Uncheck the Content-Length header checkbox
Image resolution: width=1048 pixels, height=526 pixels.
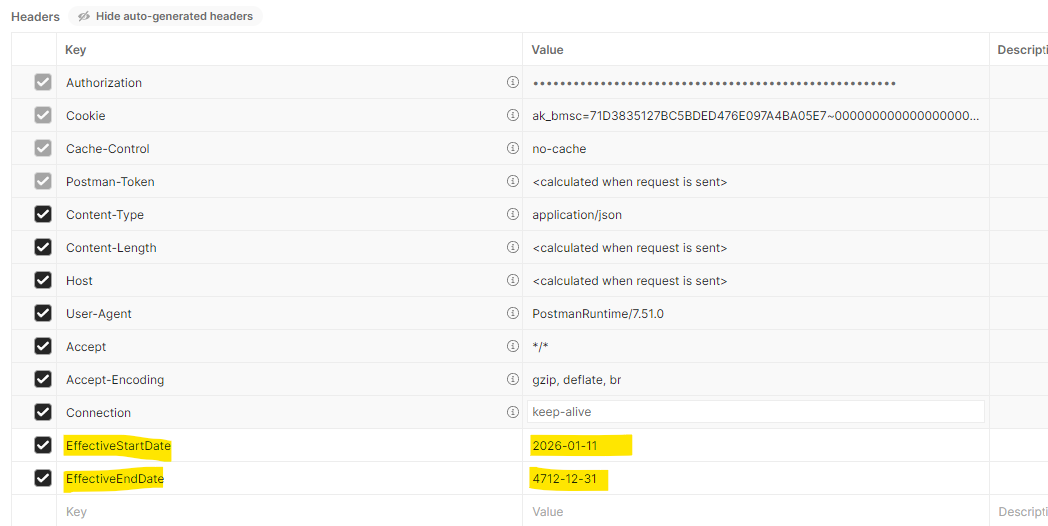[x=43, y=247]
